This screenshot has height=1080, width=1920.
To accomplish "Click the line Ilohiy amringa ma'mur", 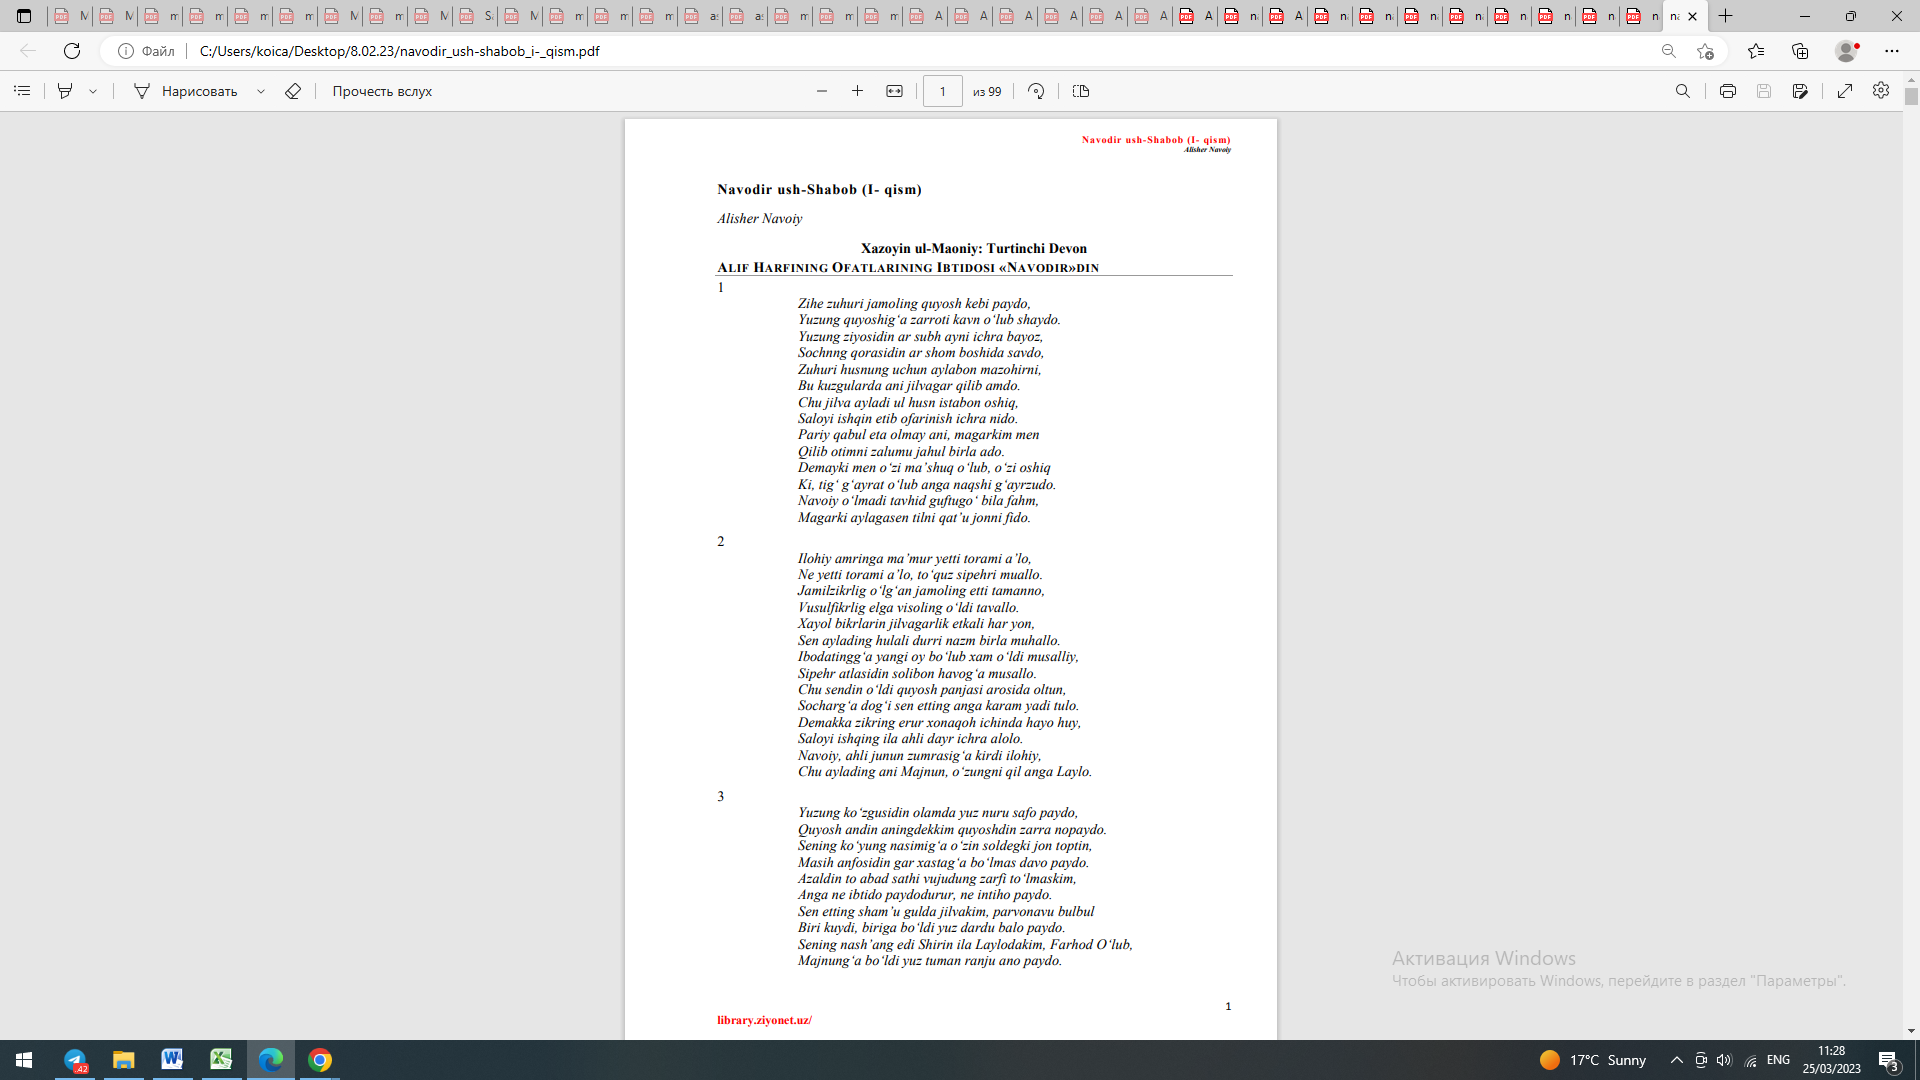I will [914, 558].
